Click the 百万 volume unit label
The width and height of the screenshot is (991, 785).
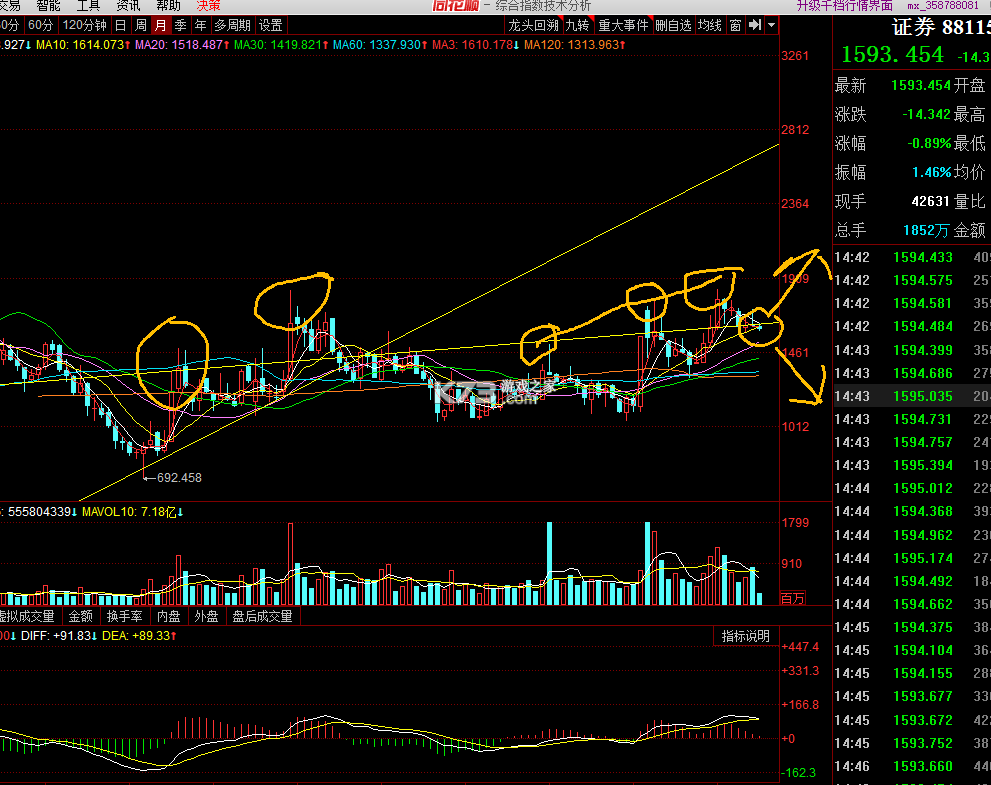(793, 598)
